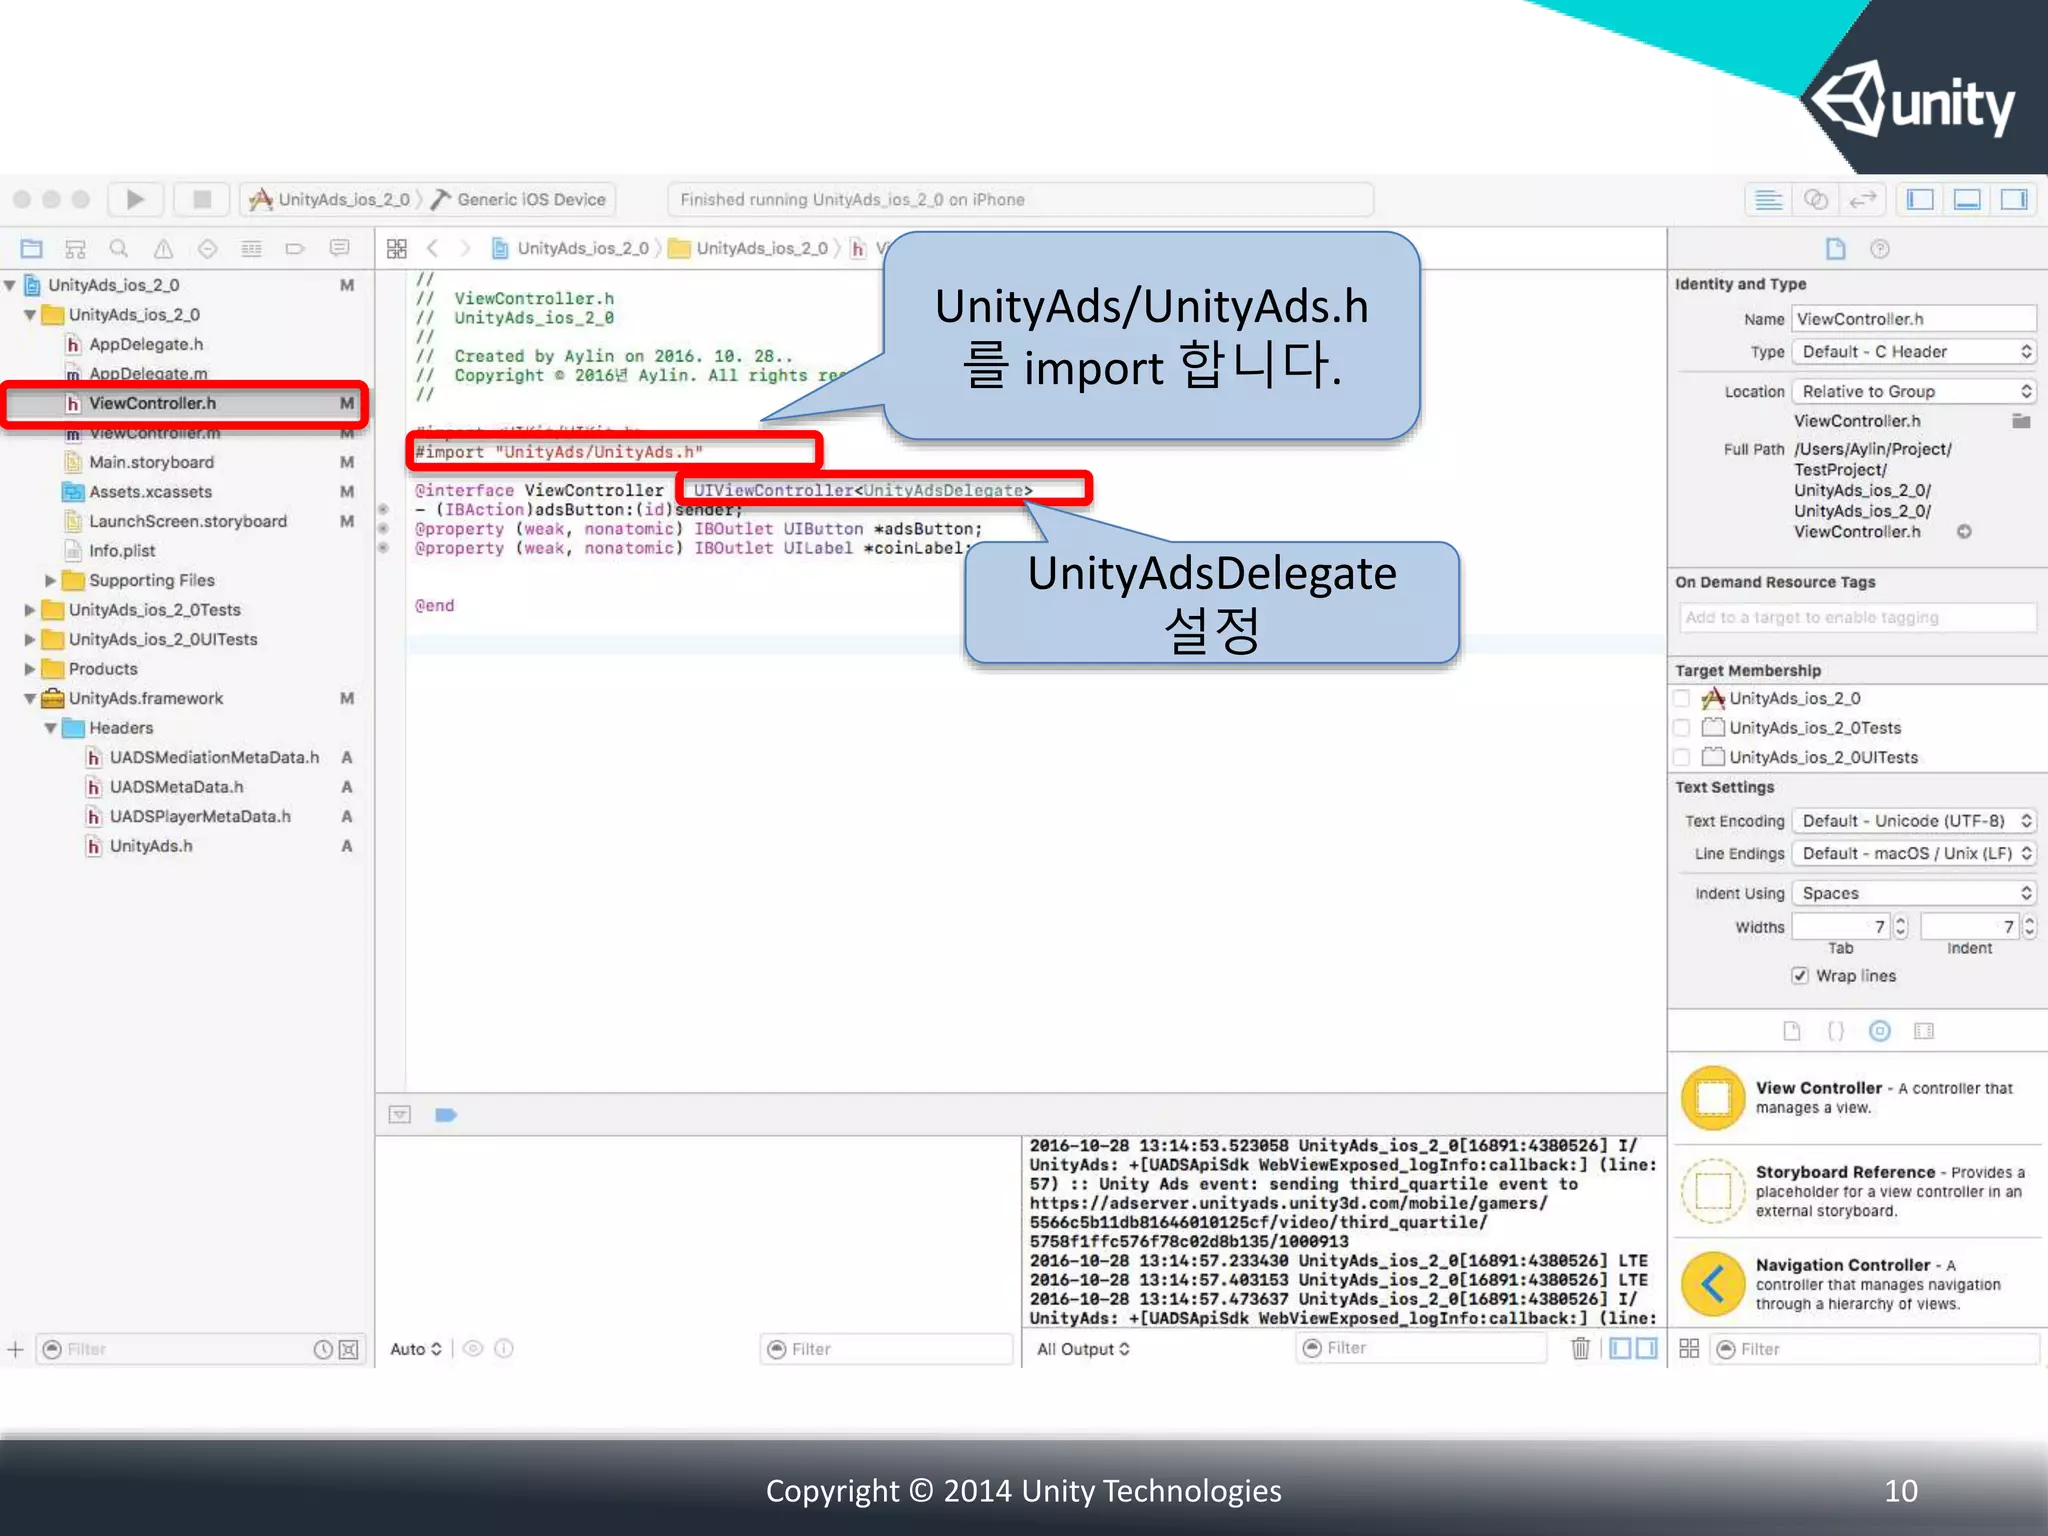Go back in editor history
This screenshot has width=2048, height=1536.
[433, 248]
